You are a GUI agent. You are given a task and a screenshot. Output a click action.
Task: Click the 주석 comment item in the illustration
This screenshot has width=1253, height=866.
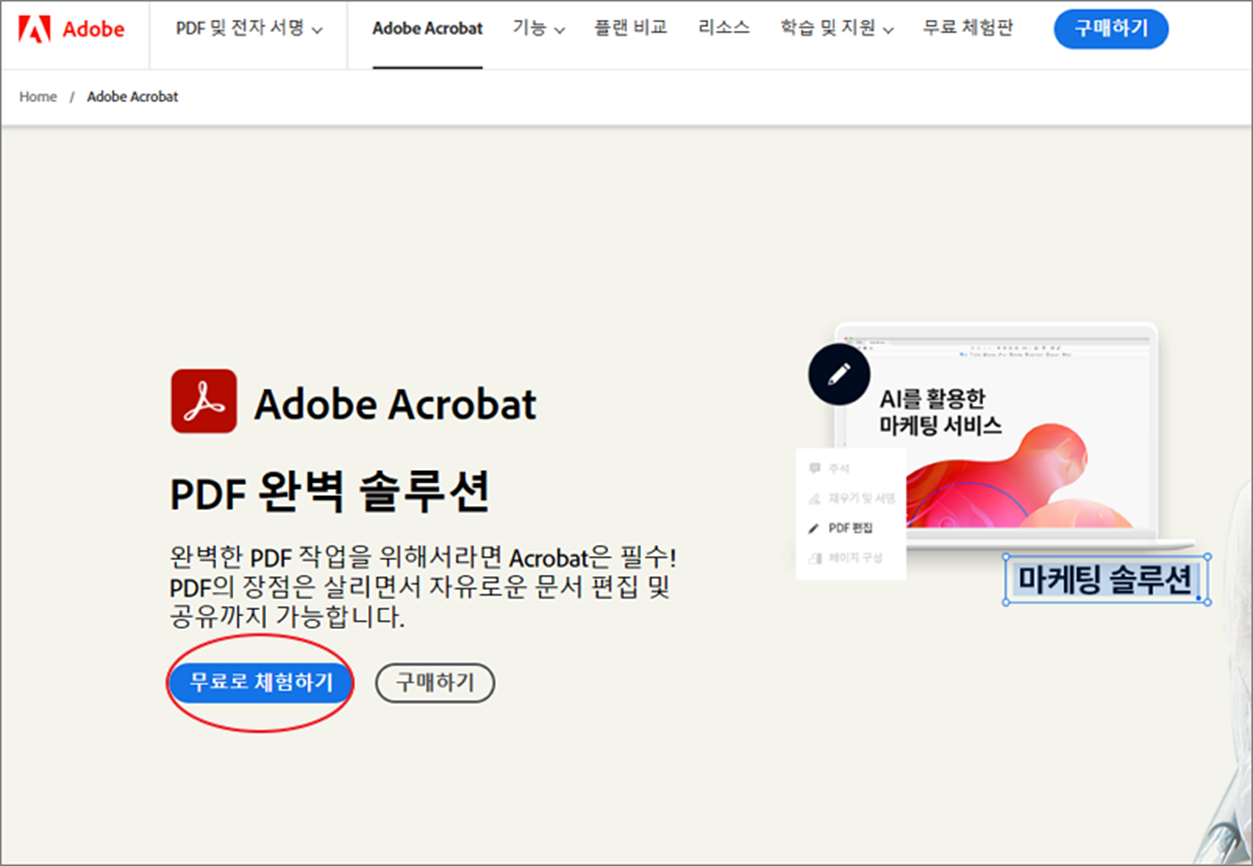coord(830,468)
